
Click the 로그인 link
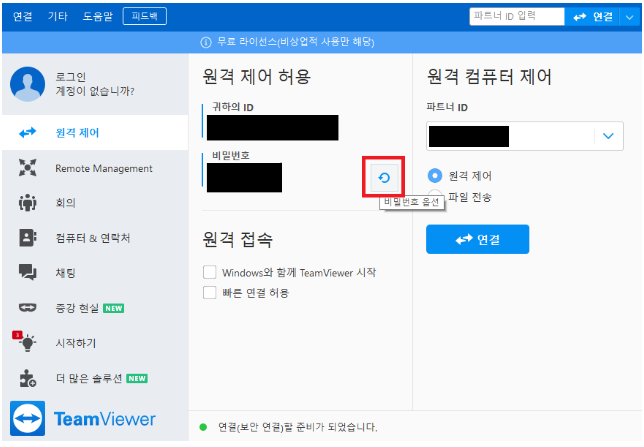coord(71,77)
